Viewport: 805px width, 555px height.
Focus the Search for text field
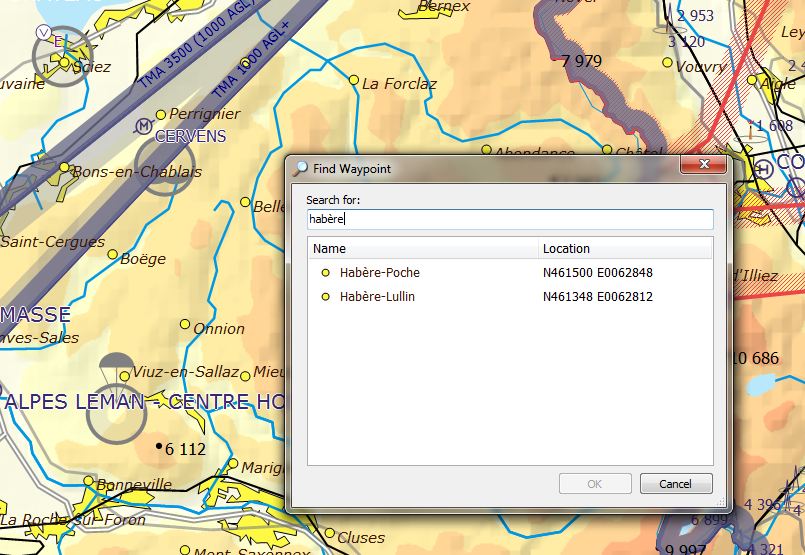pos(510,219)
